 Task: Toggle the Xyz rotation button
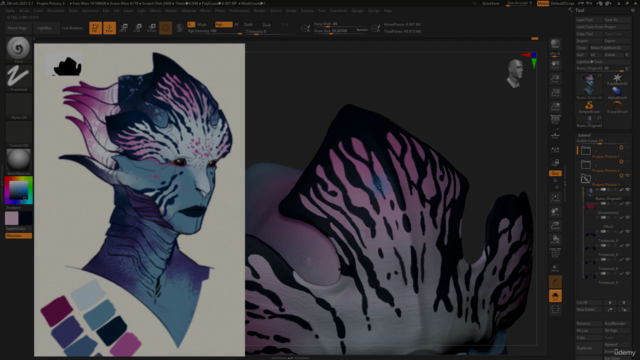555,173
